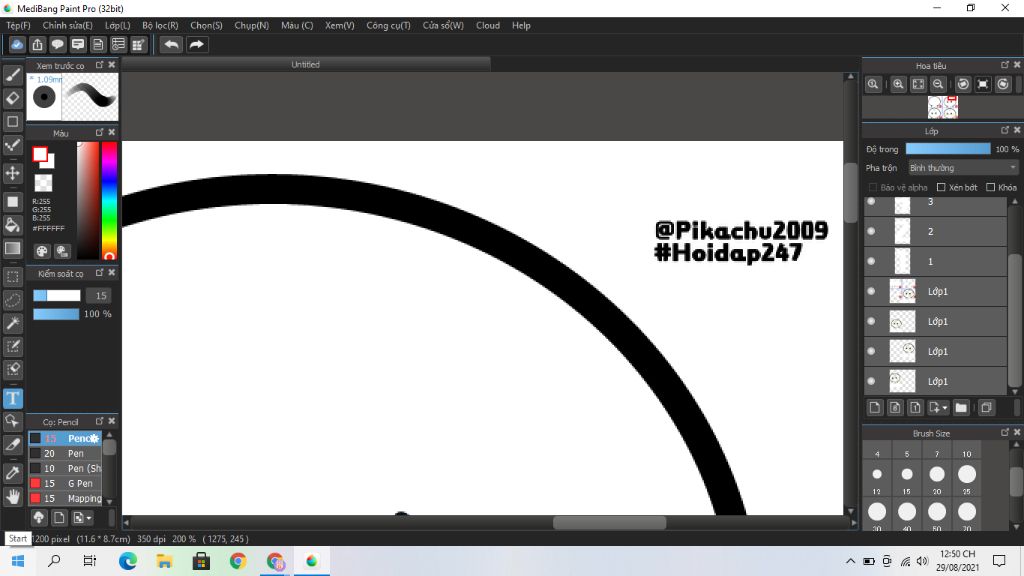1024x576 pixels.
Task: Select the Eraser tool
Action: point(12,99)
